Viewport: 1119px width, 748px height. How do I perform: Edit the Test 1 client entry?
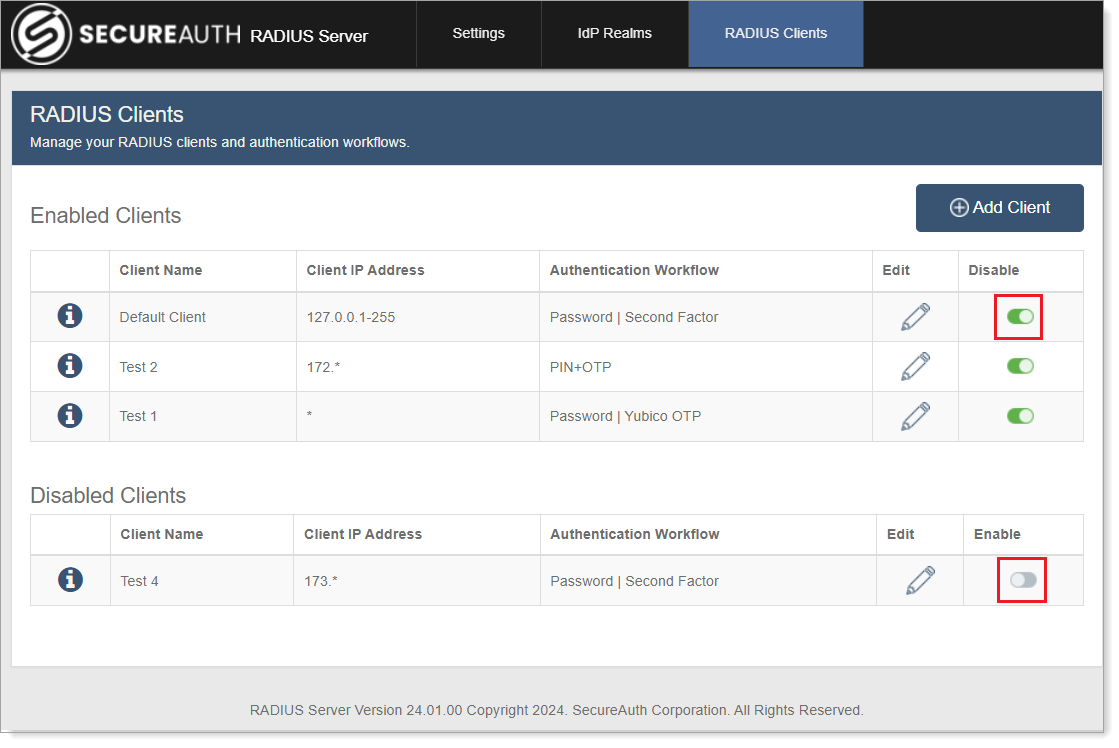(915, 415)
